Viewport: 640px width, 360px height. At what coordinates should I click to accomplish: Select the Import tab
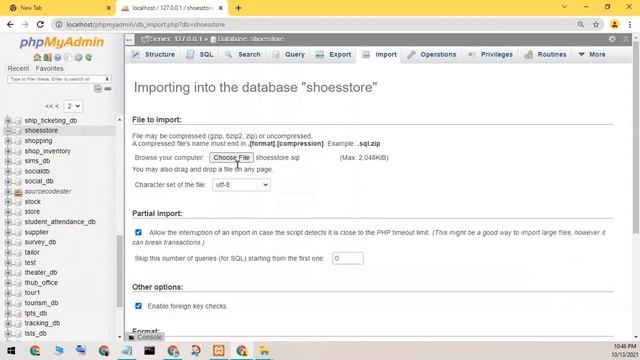379,54
